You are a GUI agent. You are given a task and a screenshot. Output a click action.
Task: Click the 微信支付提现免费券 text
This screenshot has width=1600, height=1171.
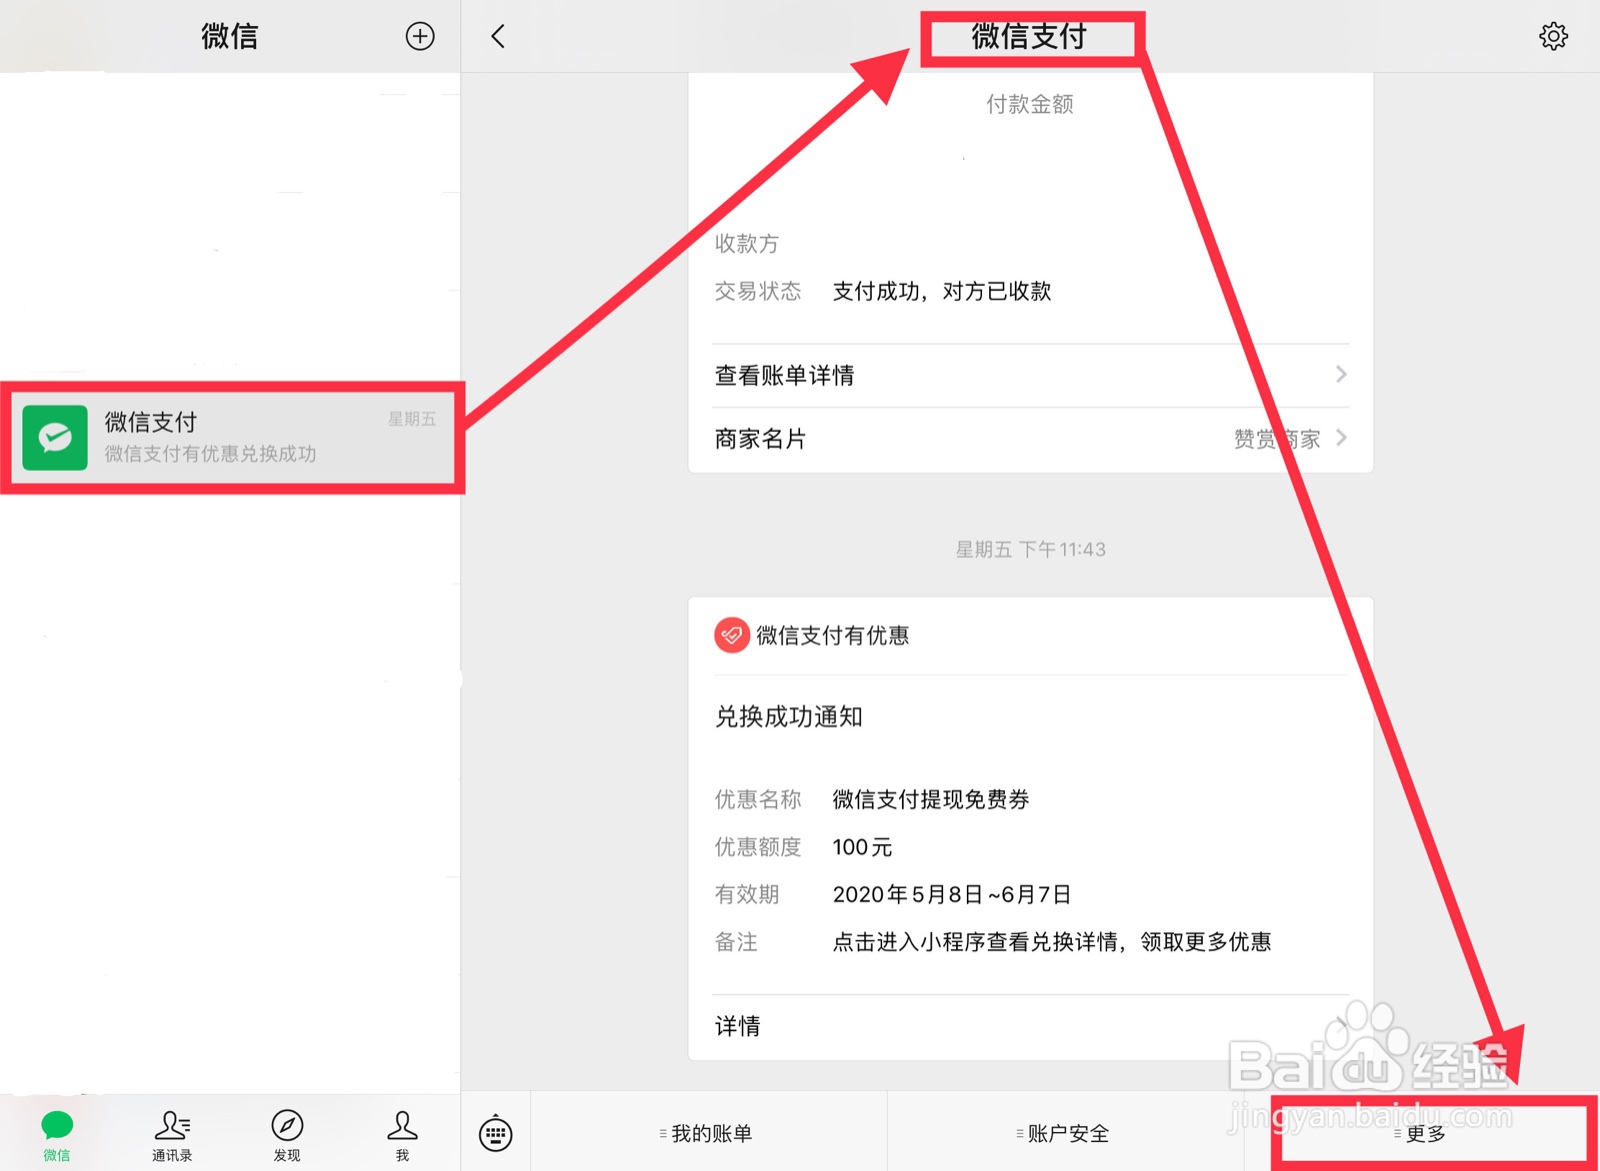click(x=931, y=799)
